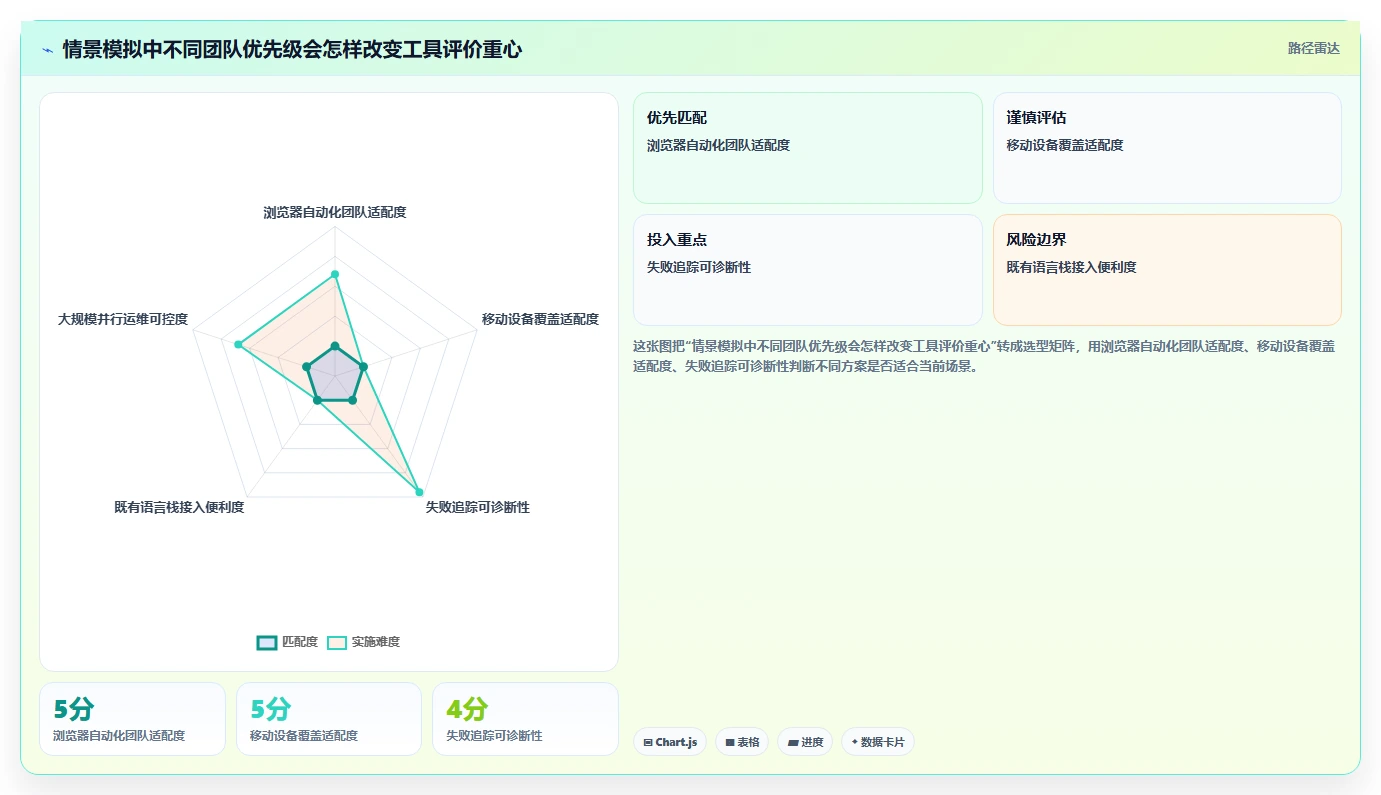This screenshot has height=795, width=1381.
Task: Click radar axis label 浏览器自动化团队适配度
Action: (x=335, y=212)
